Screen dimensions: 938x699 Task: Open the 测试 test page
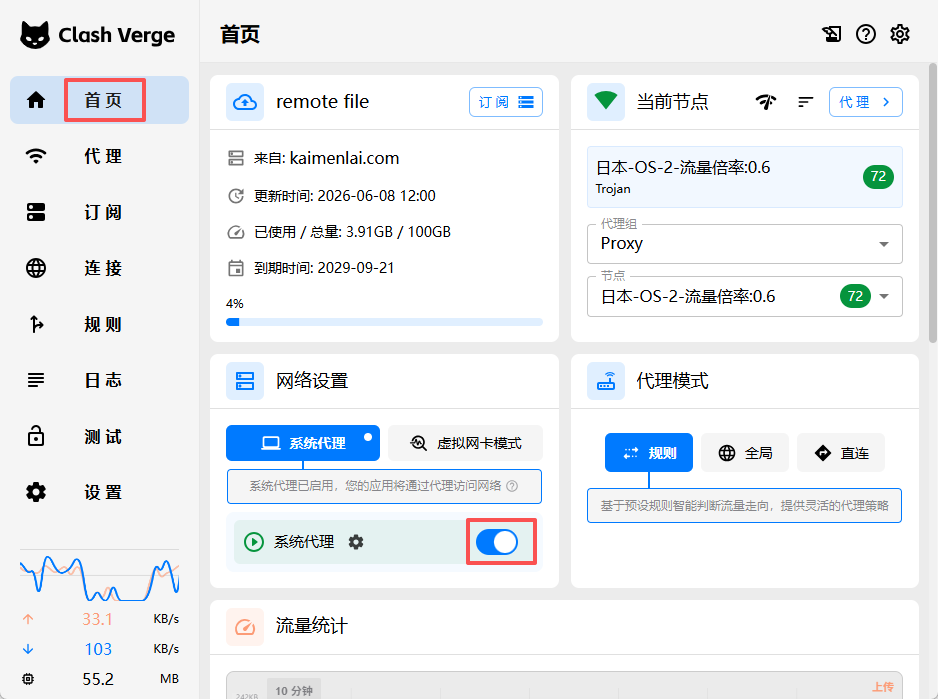click(99, 436)
